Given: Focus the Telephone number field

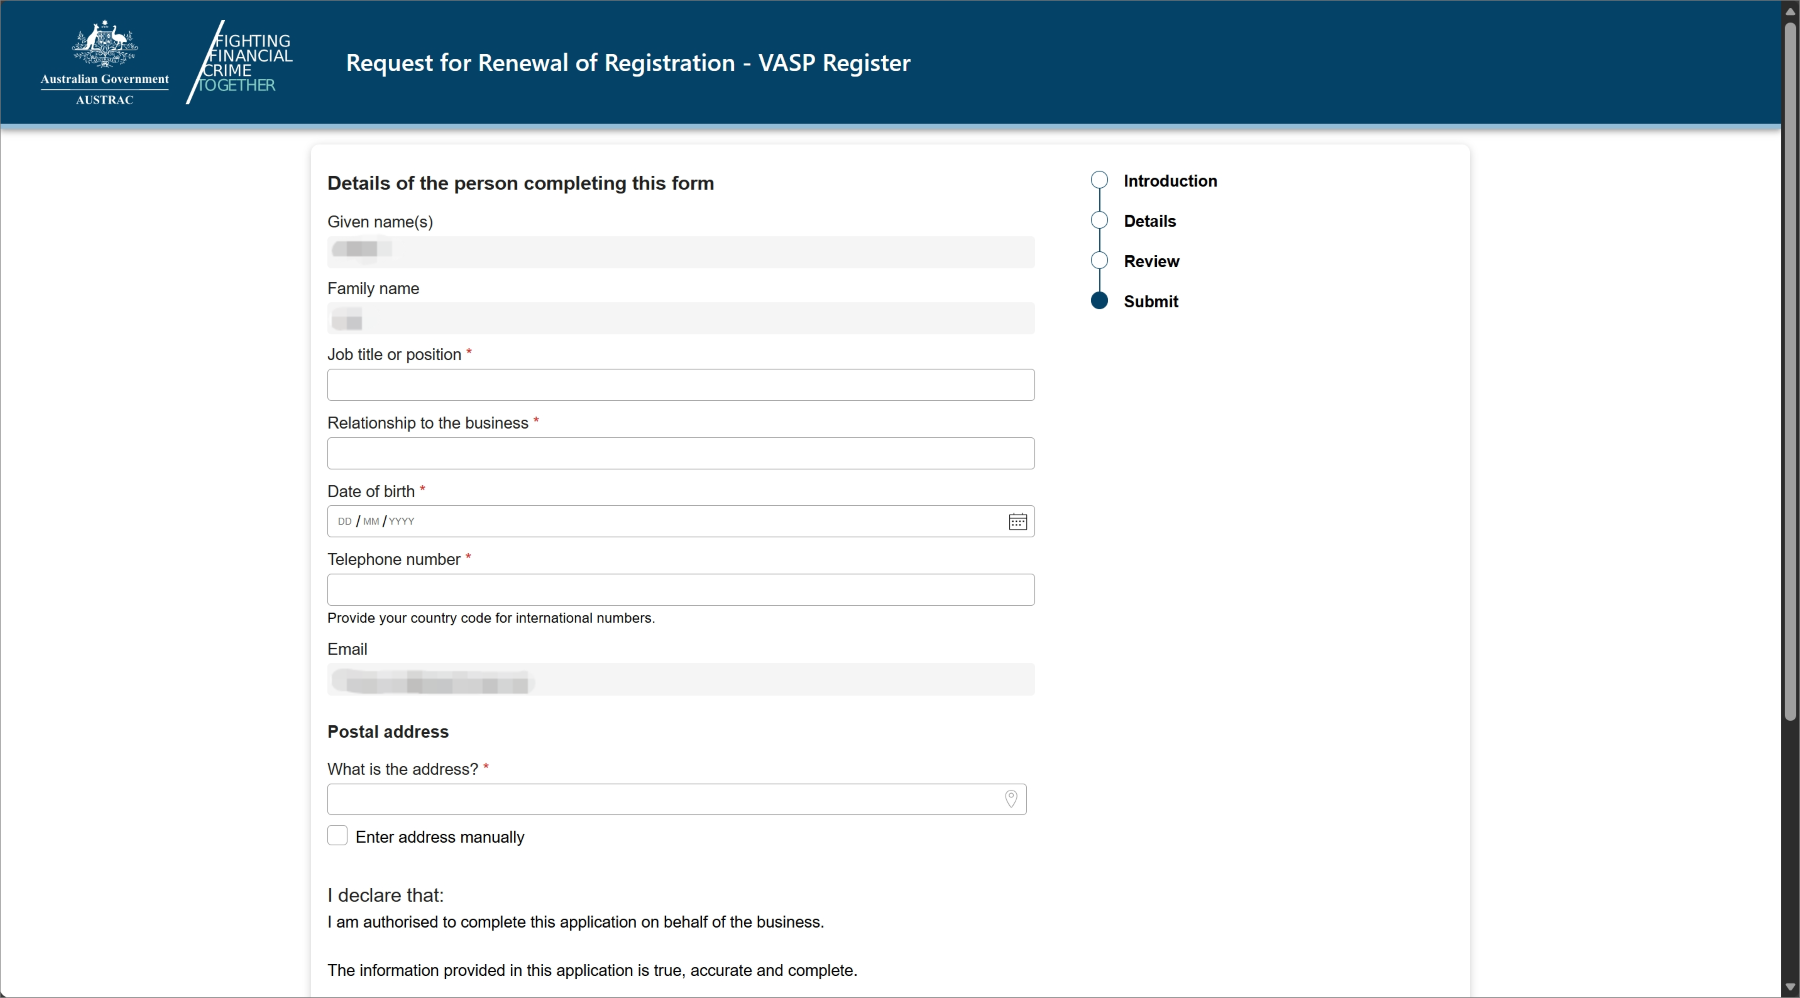Looking at the screenshot, I should 680,590.
